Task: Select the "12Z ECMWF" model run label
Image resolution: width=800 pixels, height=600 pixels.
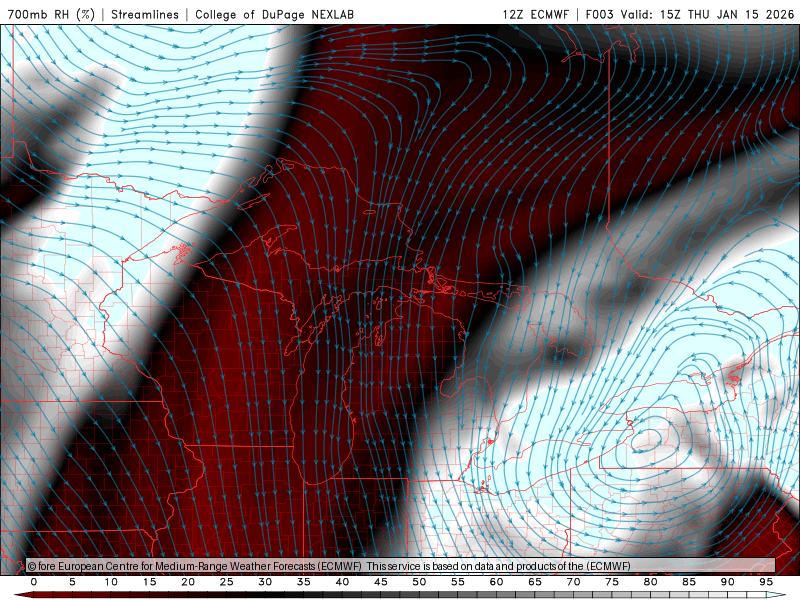Action: pyautogui.click(x=535, y=14)
